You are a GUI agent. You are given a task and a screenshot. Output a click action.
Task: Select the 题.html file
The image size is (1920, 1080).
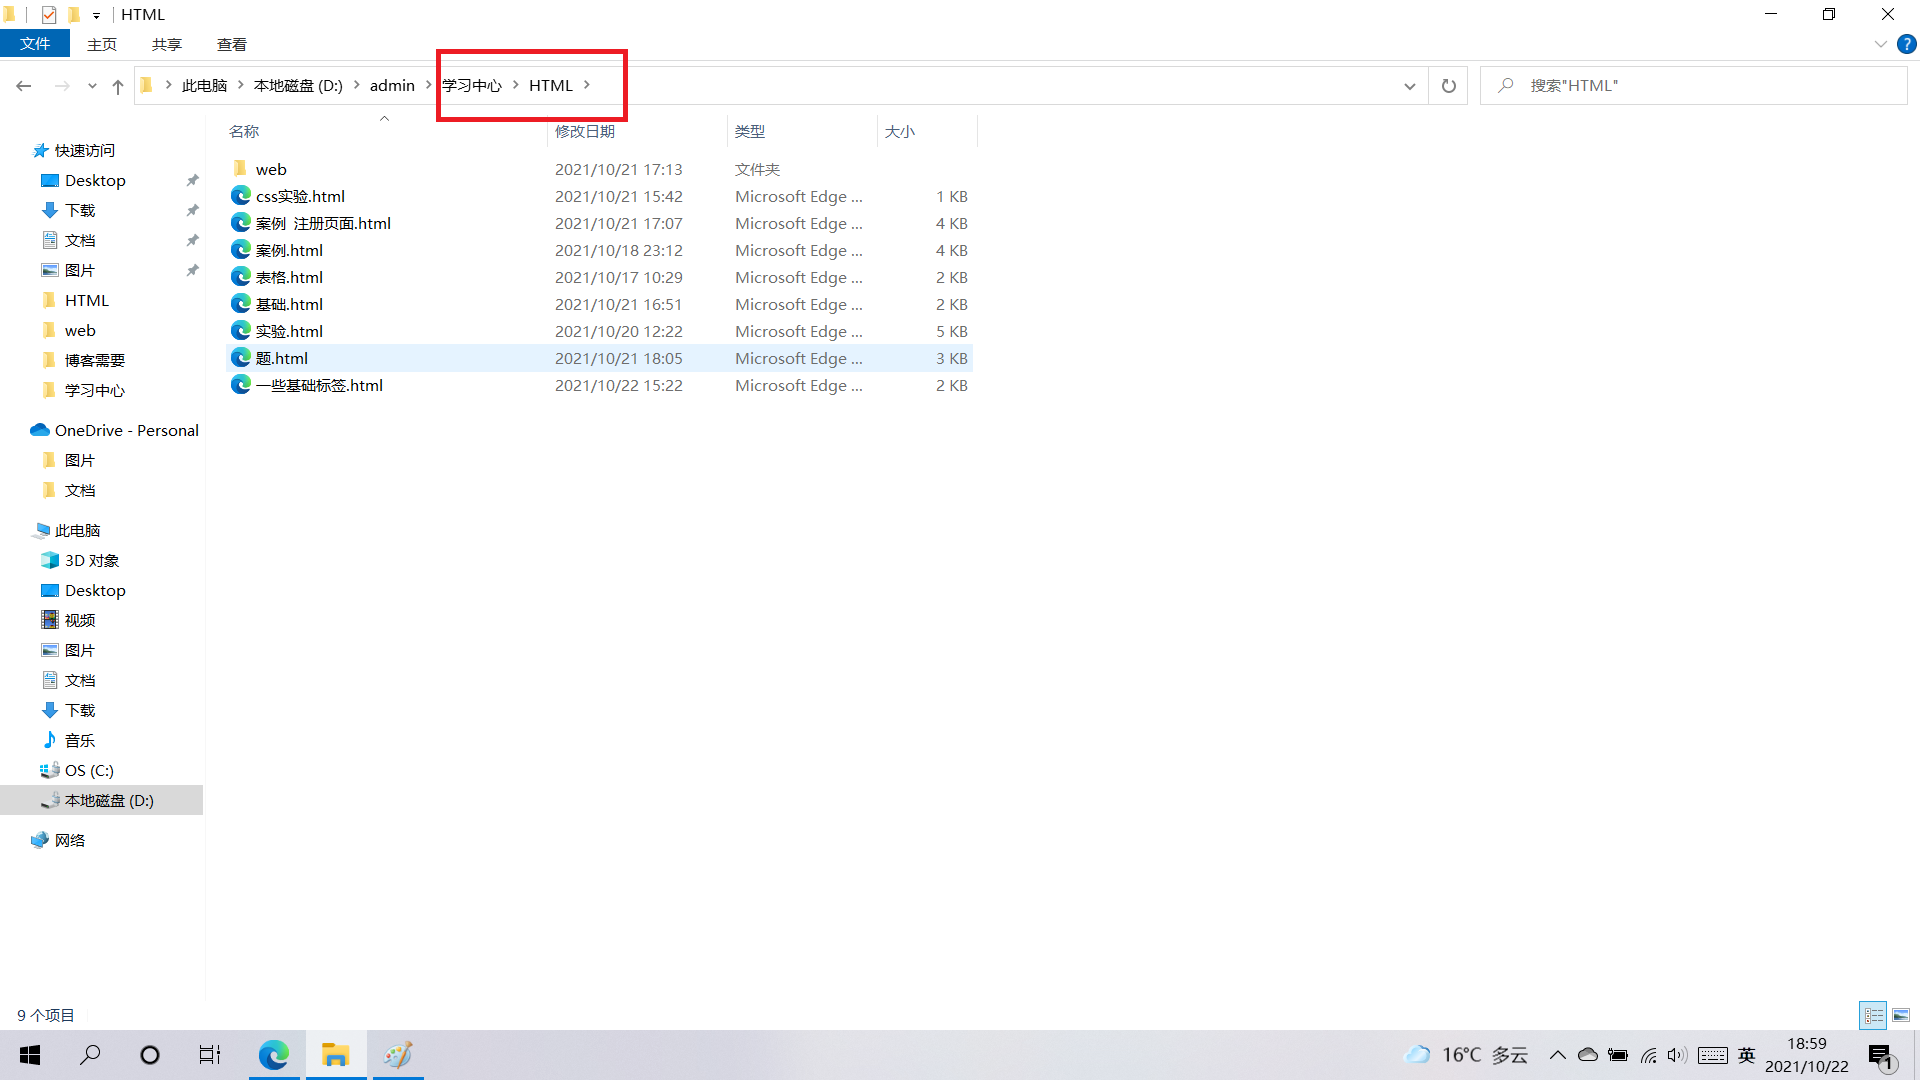point(282,358)
